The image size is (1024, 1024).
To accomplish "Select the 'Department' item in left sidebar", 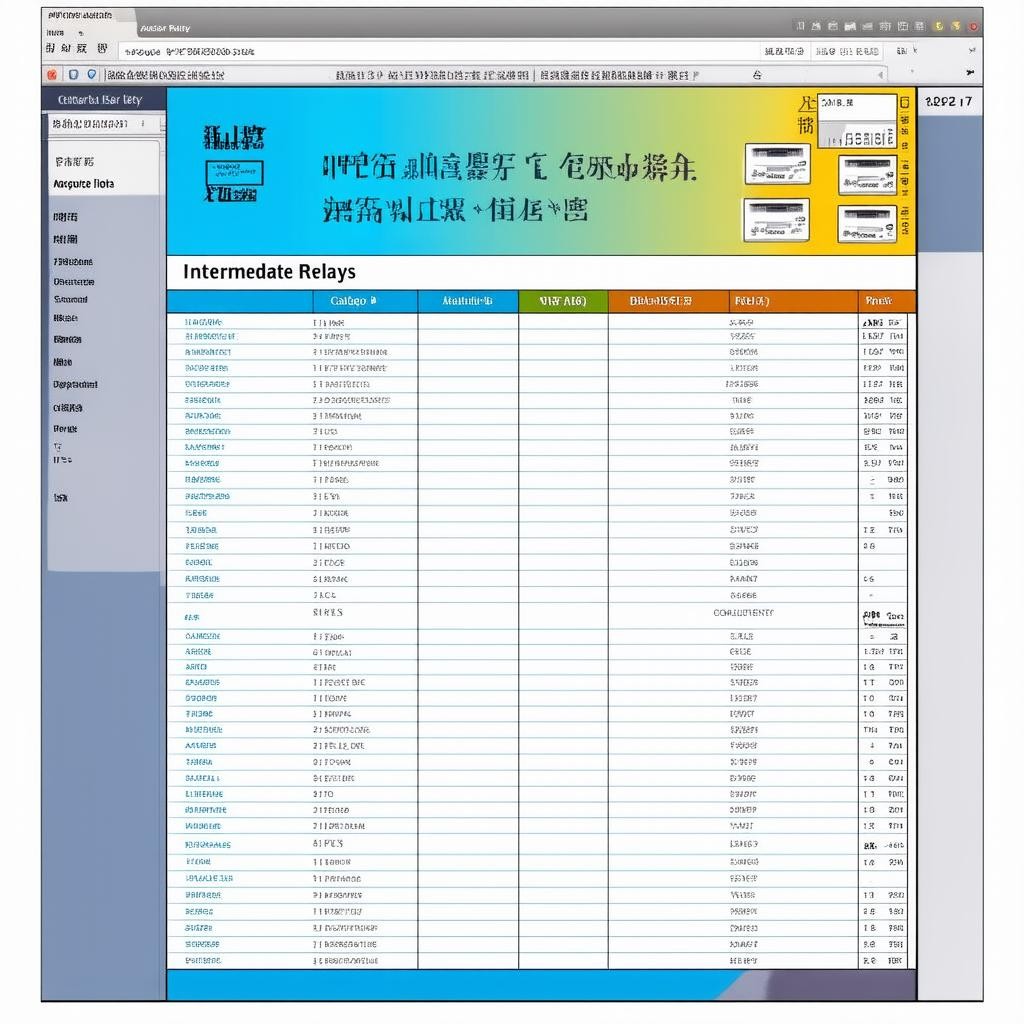I will pyautogui.click(x=76, y=384).
